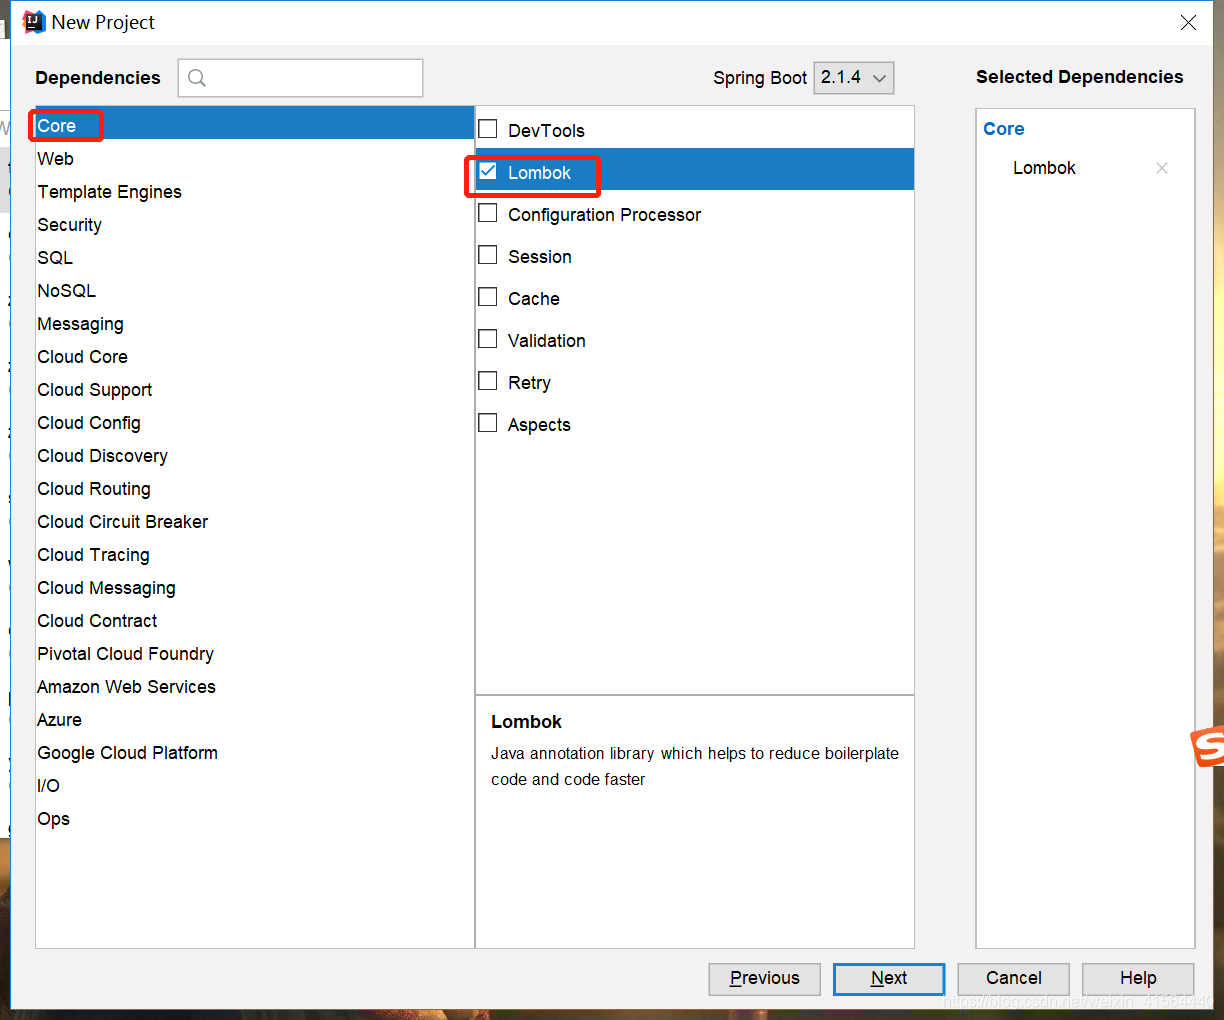
Task: Select the Retry checkbox
Action: point(488,381)
